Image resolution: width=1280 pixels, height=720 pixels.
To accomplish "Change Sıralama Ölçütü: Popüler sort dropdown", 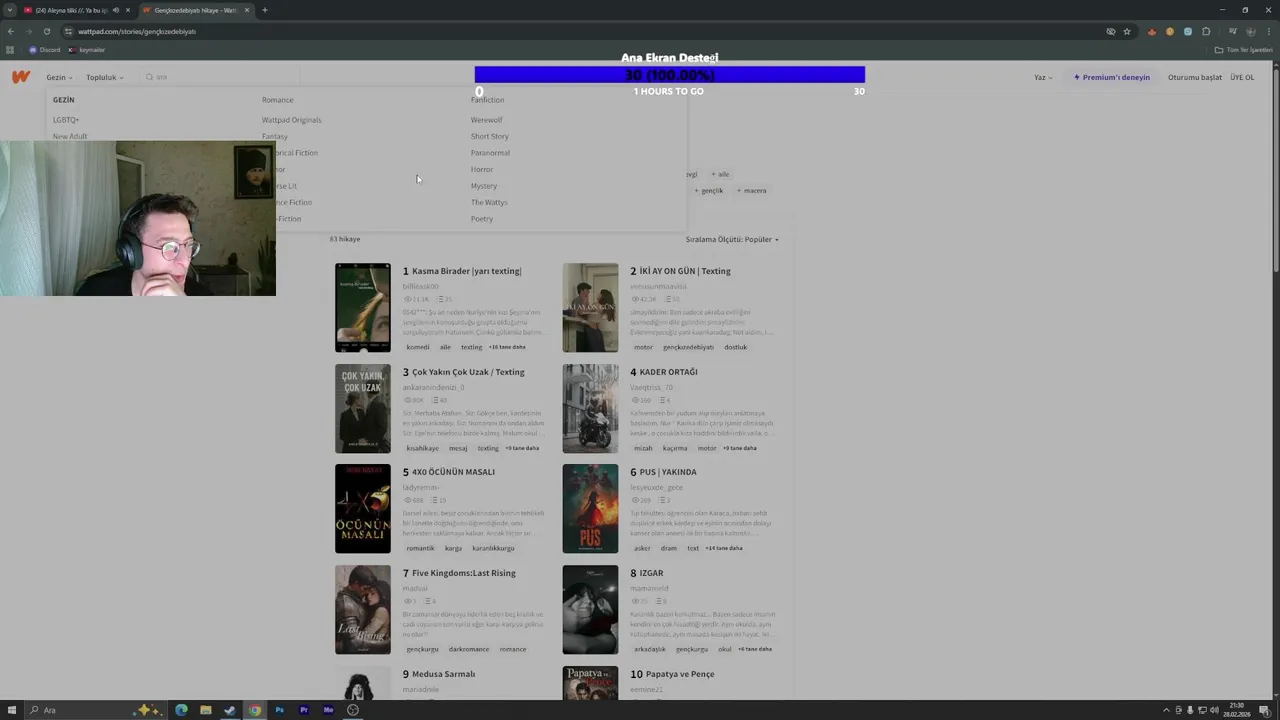I will click(x=732, y=239).
